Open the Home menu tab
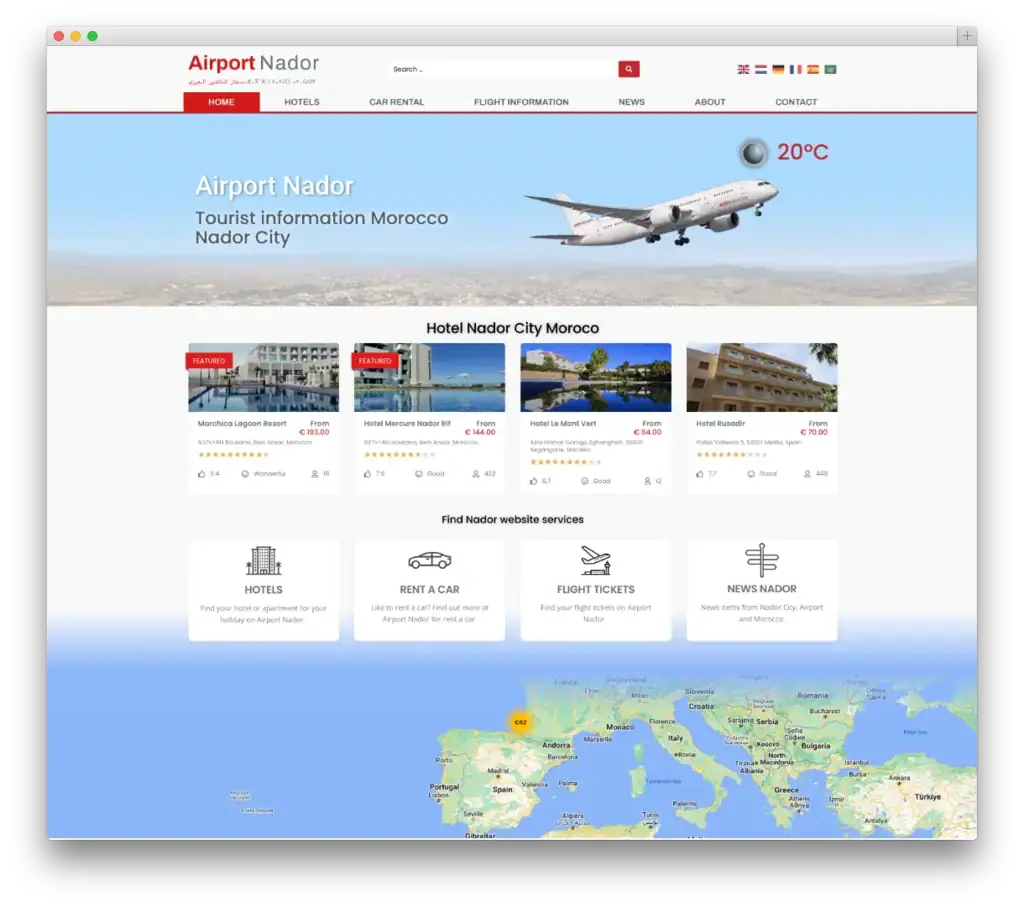Image resolution: width=1024 pixels, height=907 pixels. (x=221, y=102)
